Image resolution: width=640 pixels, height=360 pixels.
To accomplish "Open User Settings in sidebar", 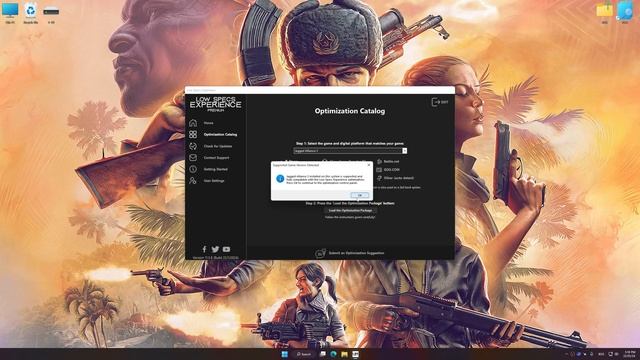I will click(214, 180).
